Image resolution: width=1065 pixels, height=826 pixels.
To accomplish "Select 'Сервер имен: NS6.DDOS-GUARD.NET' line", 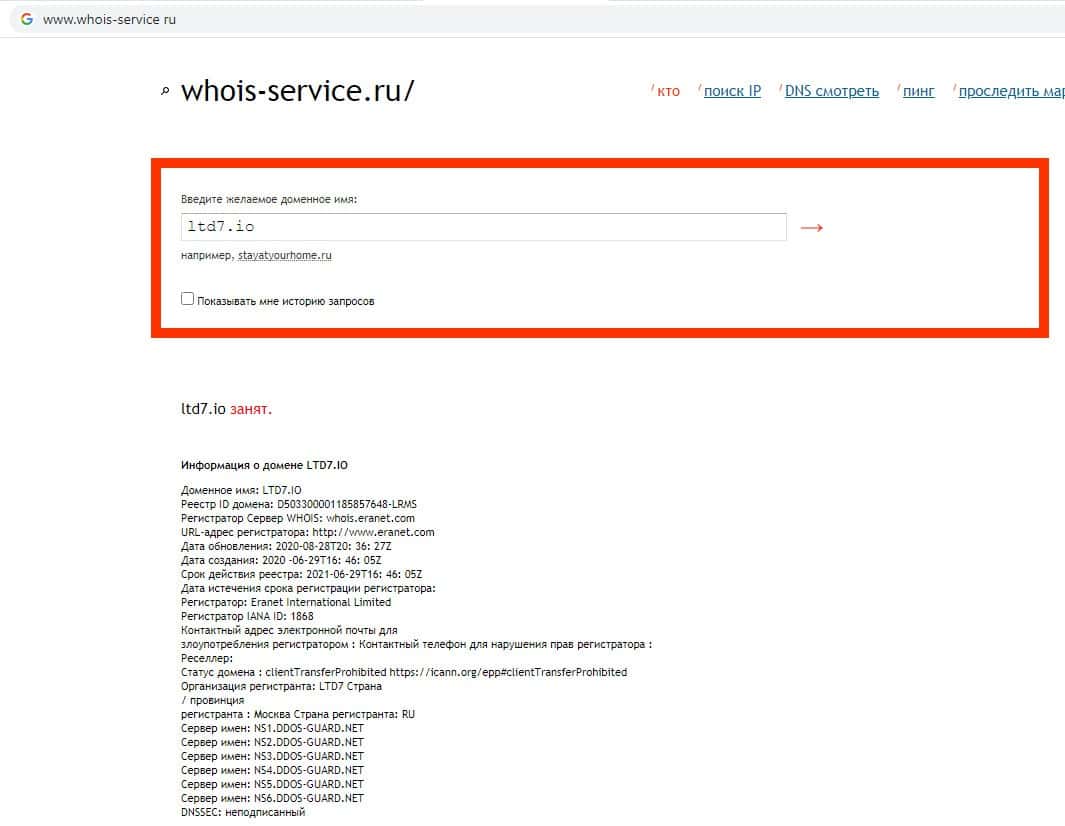I will coord(272,798).
